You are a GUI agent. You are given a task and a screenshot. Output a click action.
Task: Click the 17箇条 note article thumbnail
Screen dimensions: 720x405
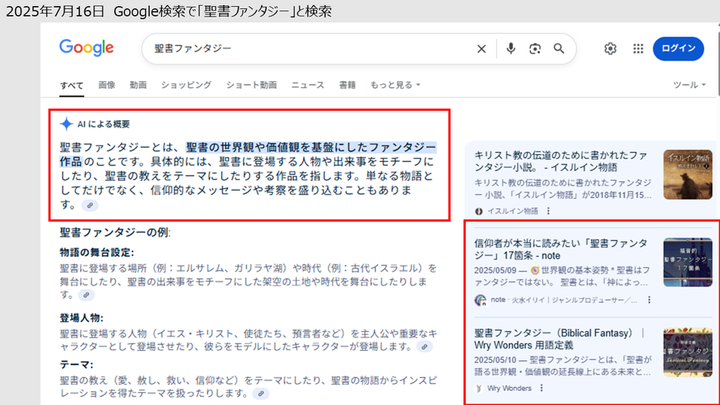(687, 262)
